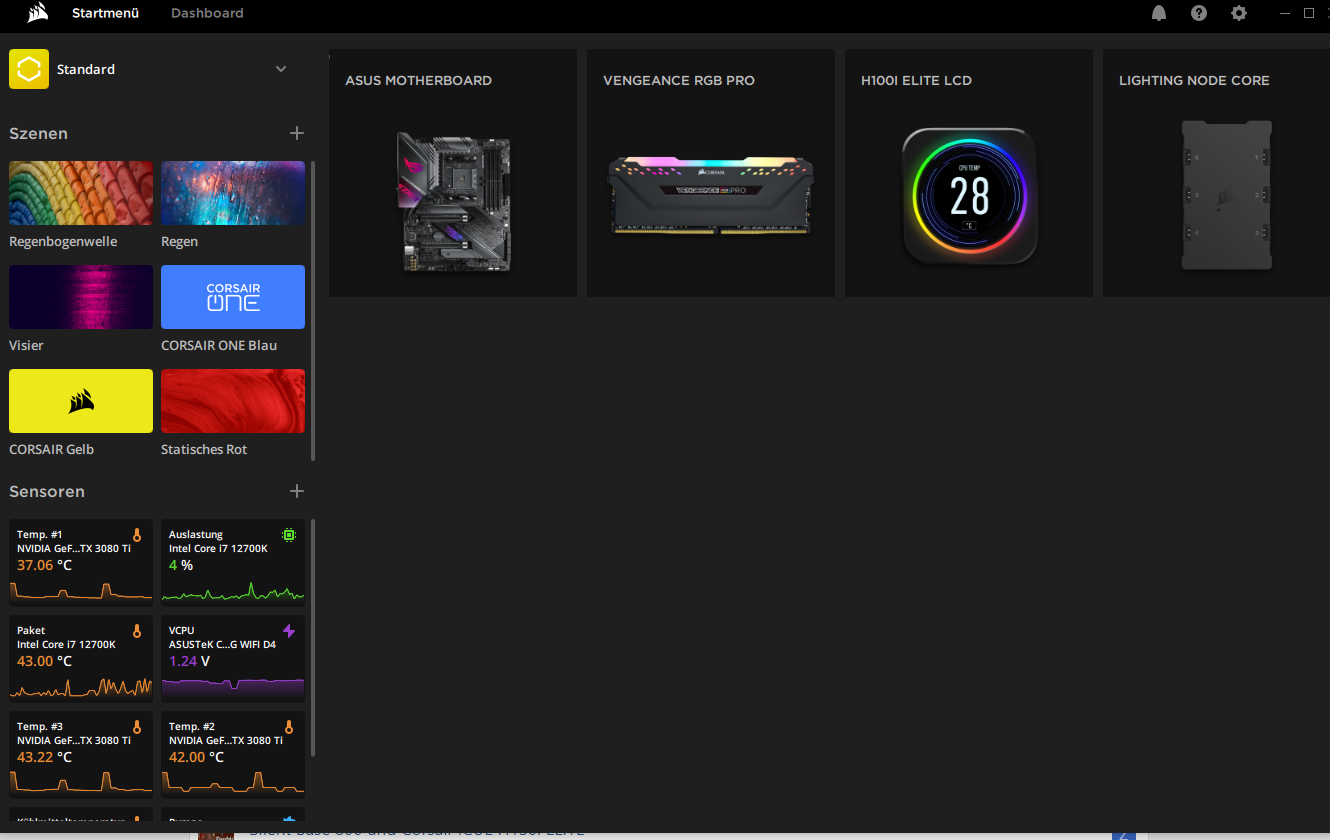This screenshot has width=1330, height=840.
Task: Select the Temp. #2 42.00 °C sensor
Action: [233, 755]
